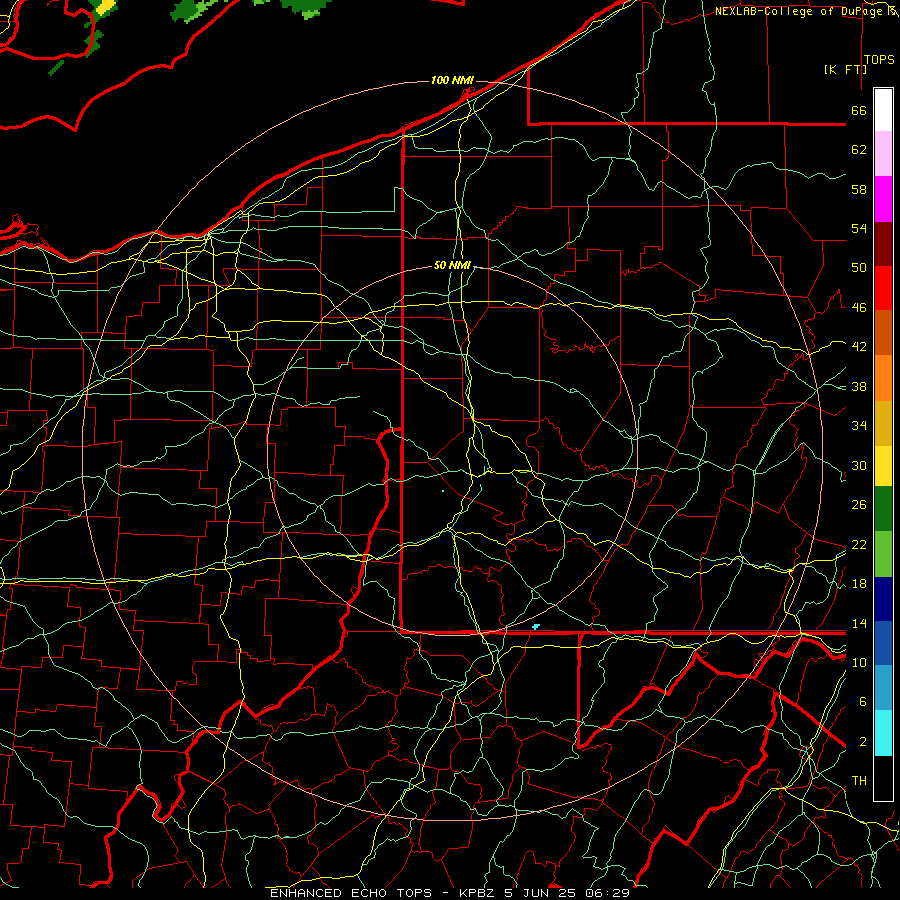Click the legend value '62'

[859, 150]
